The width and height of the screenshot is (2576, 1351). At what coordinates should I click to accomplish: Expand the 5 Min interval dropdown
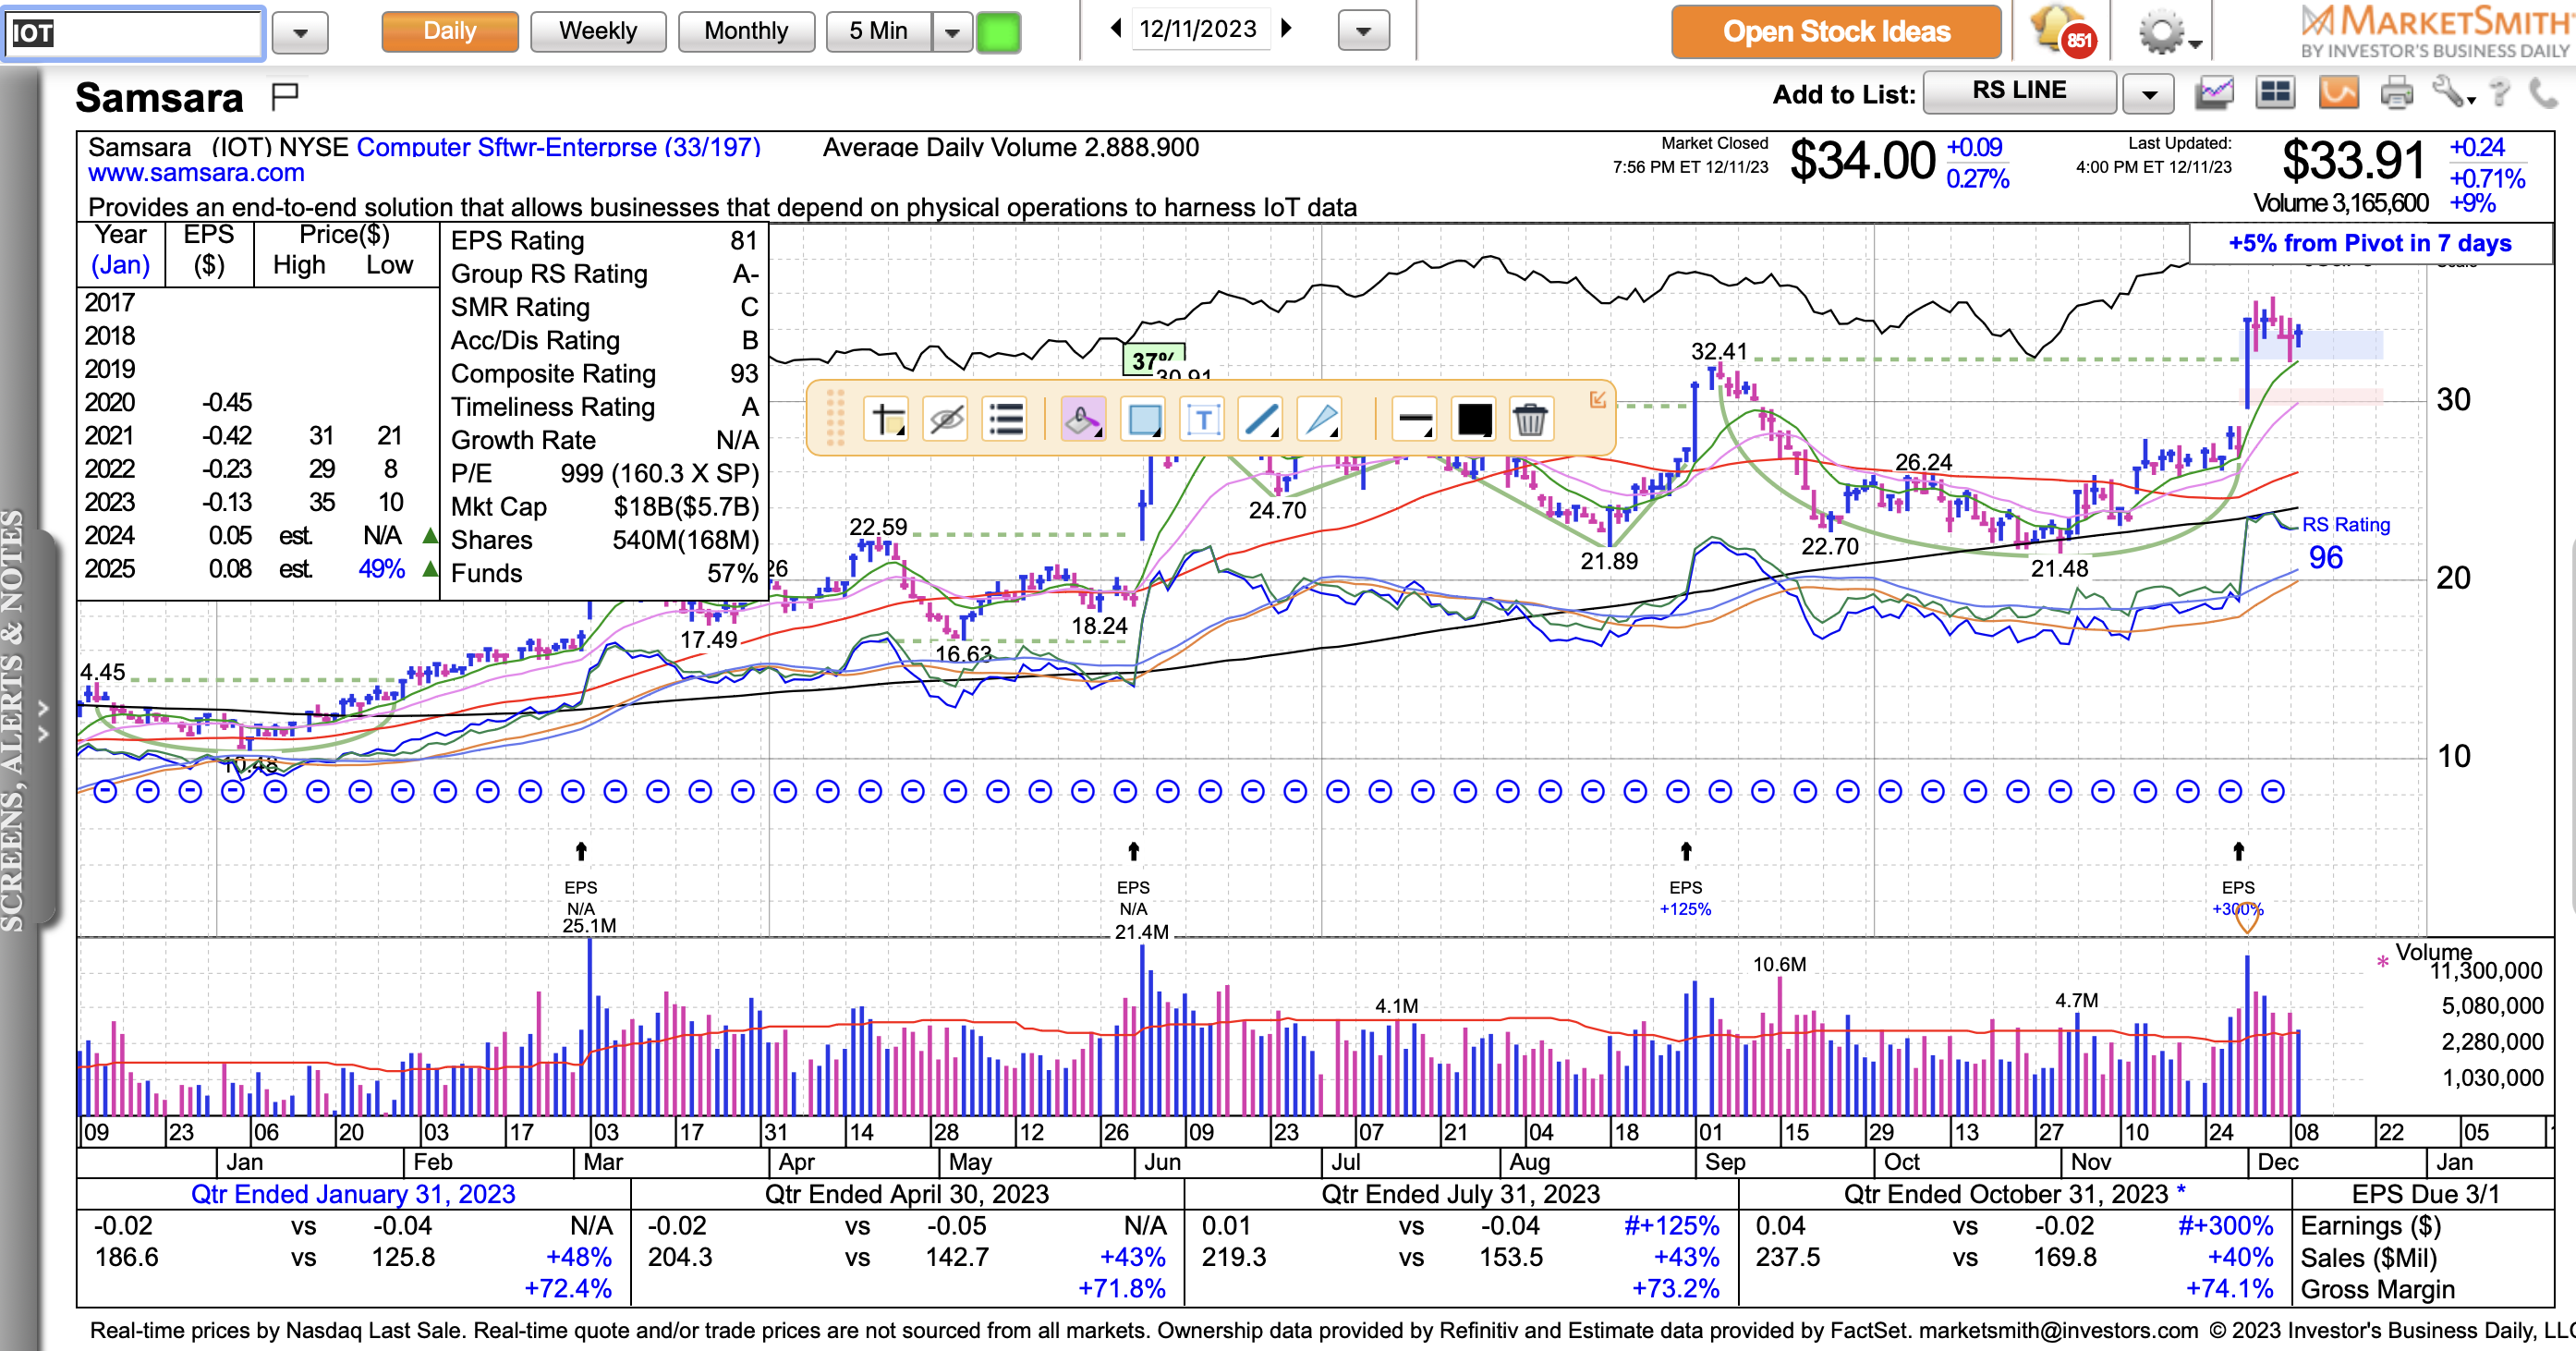pyautogui.click(x=952, y=32)
